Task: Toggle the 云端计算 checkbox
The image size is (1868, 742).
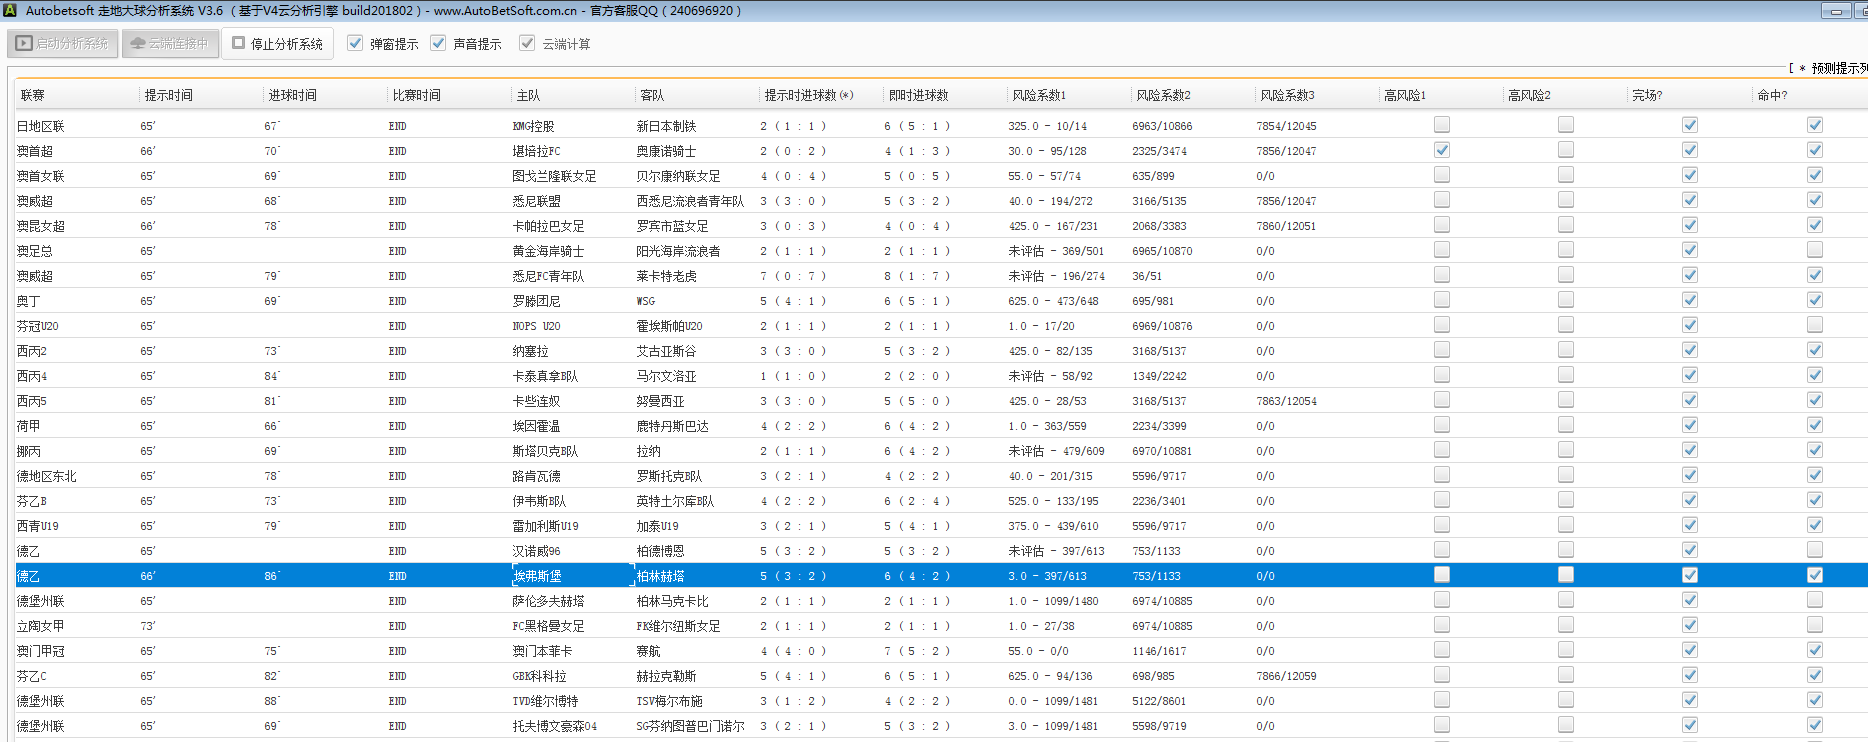Action: [x=527, y=44]
